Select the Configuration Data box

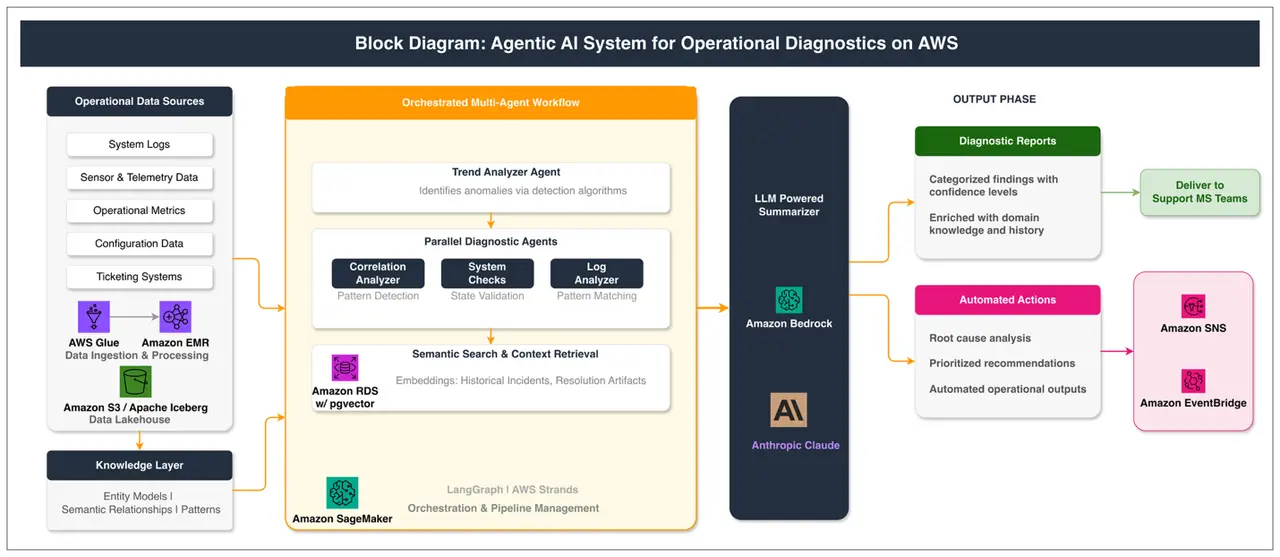[140, 244]
